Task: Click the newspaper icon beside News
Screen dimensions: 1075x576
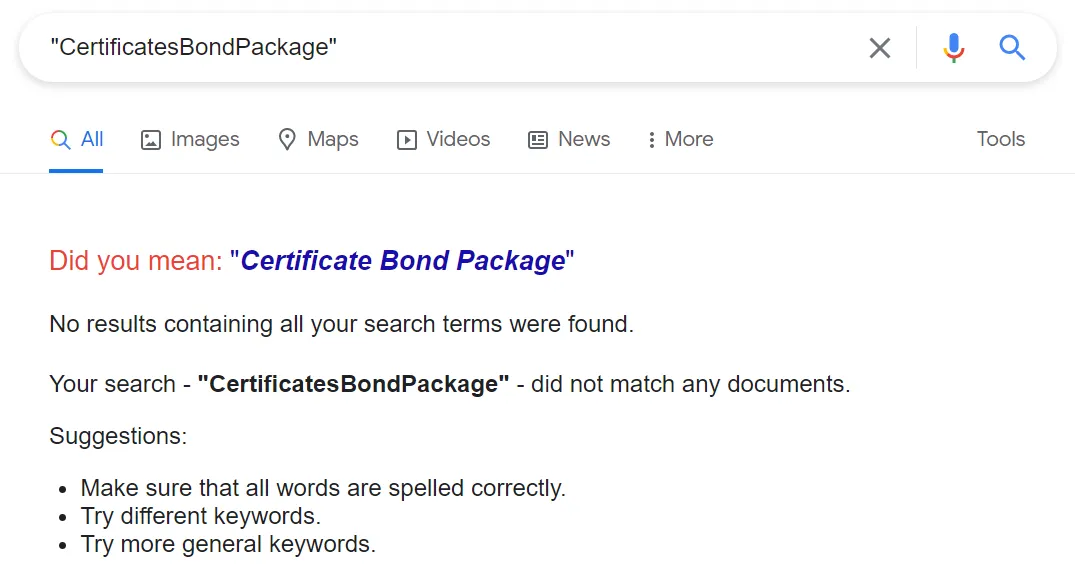Action: click(x=538, y=140)
